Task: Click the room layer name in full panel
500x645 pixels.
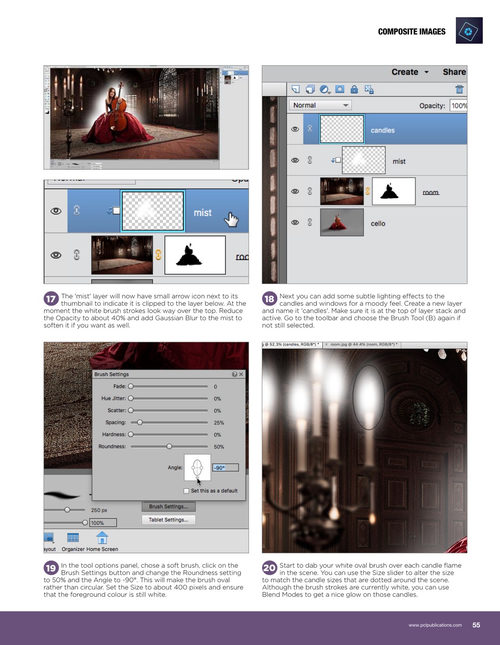Action: [x=431, y=193]
